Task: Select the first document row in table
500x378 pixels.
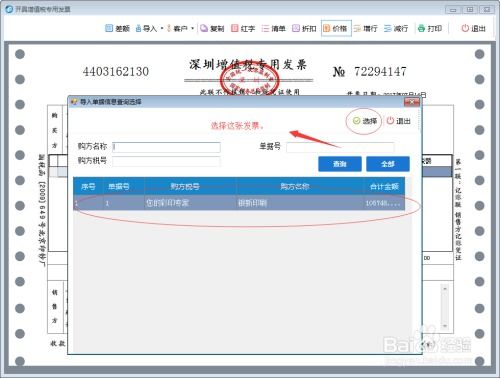Action: (239, 203)
